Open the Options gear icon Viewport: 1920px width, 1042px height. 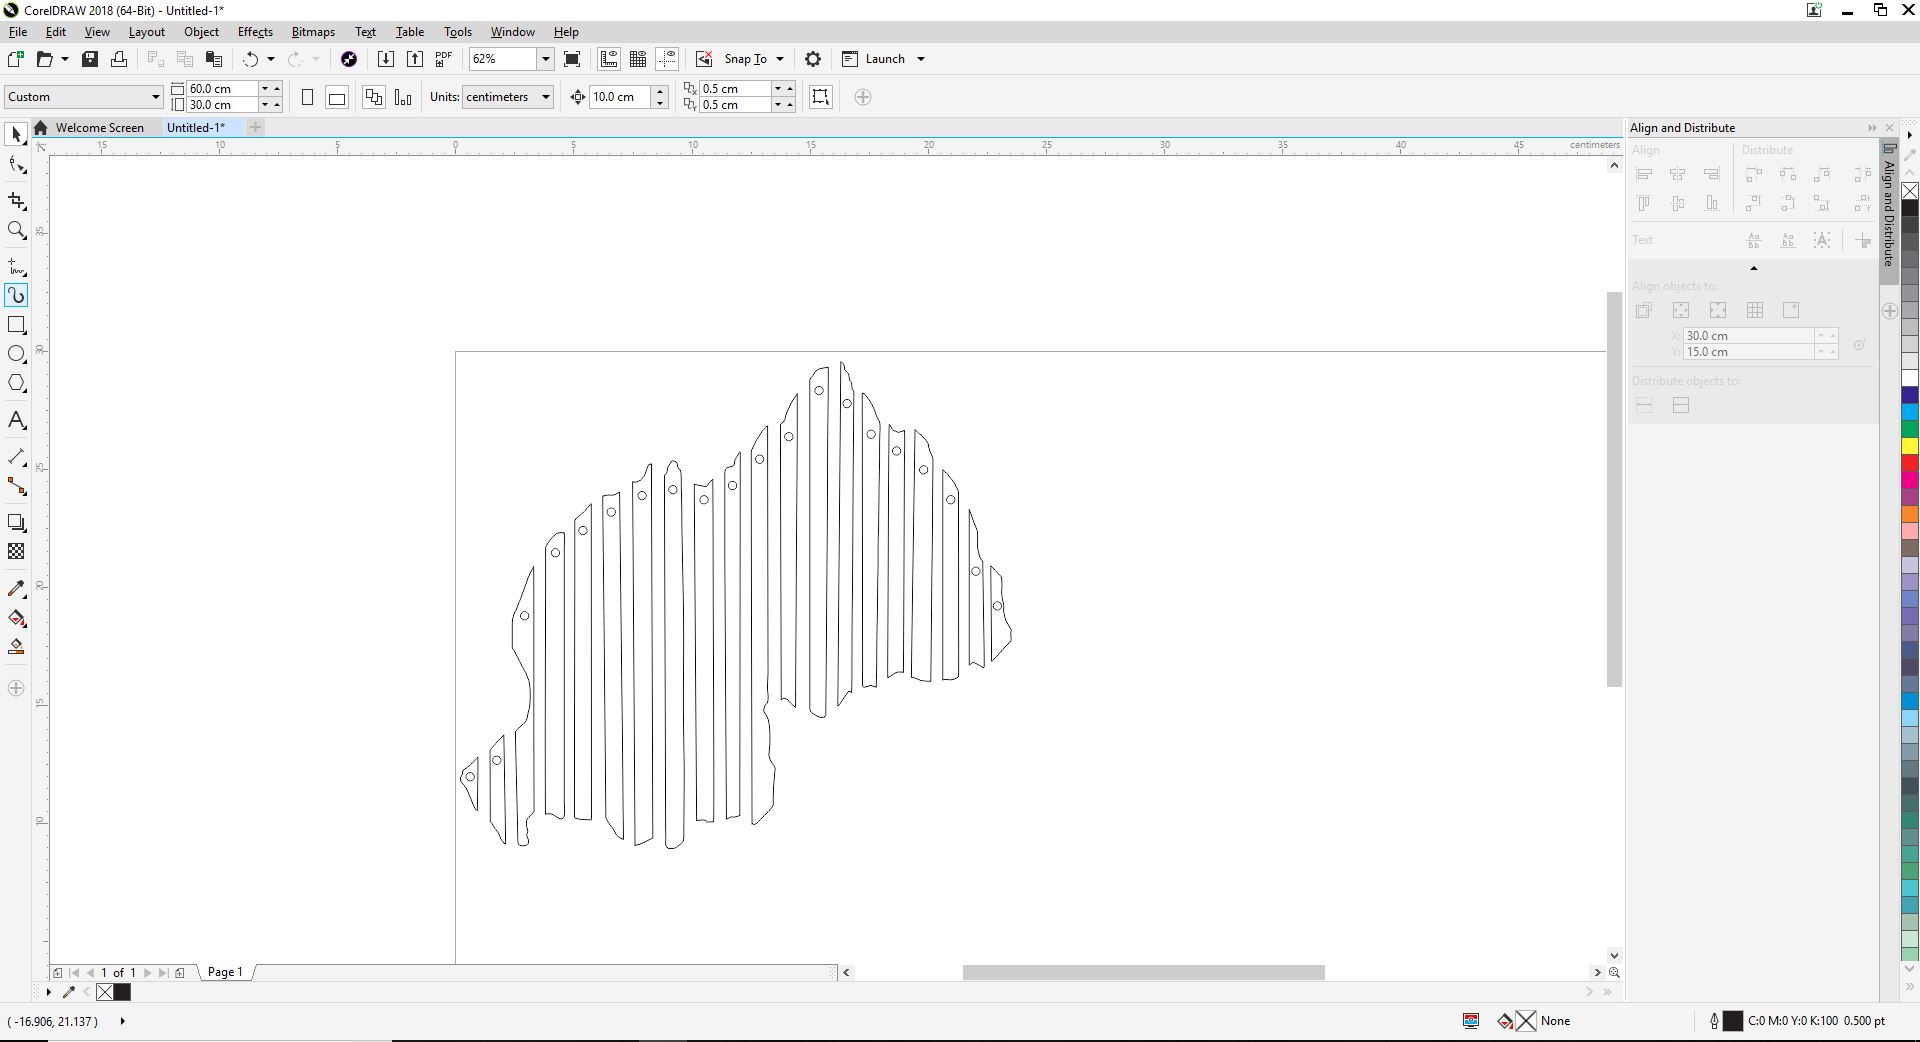pyautogui.click(x=813, y=59)
